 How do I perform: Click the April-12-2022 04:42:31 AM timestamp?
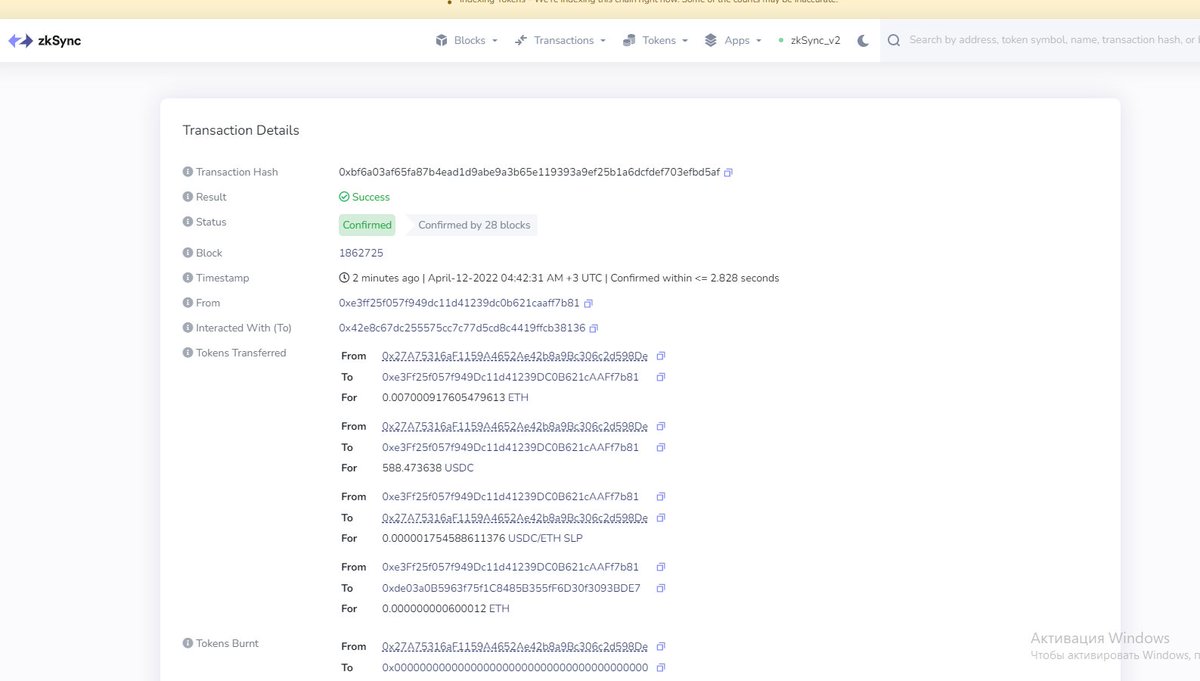[515, 278]
